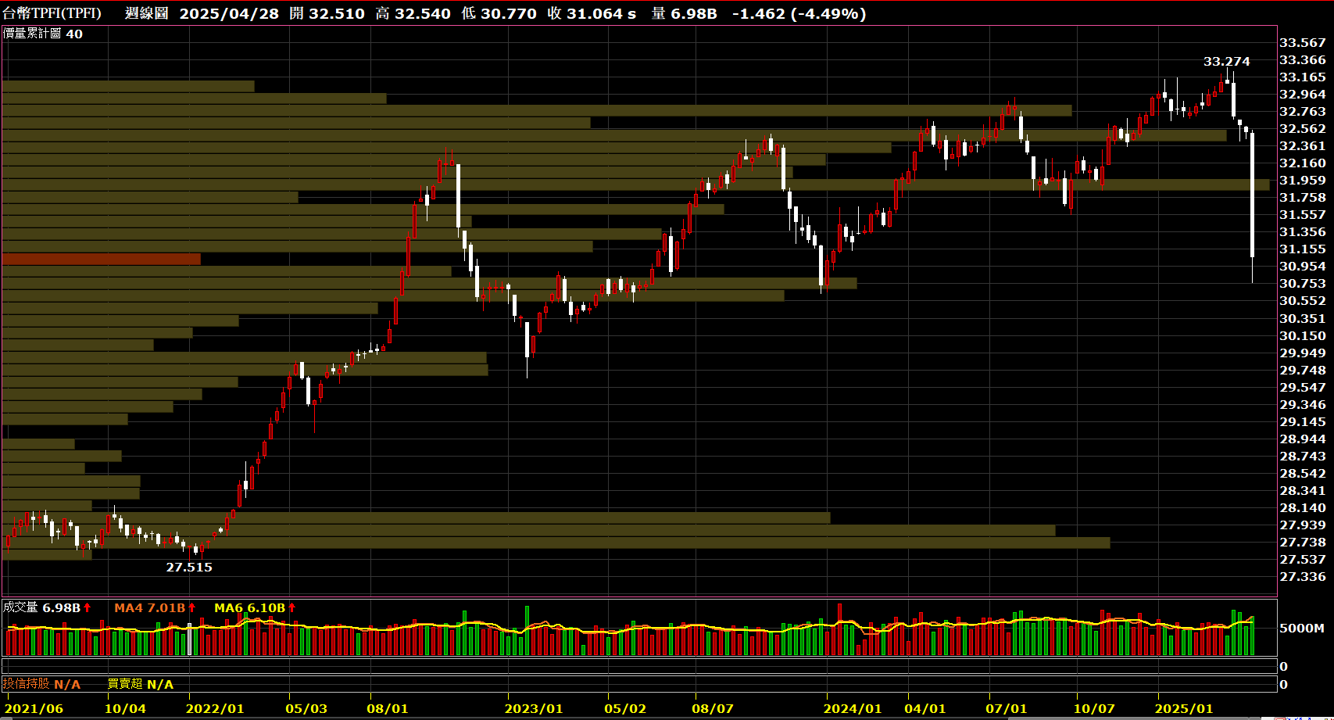The width and height of the screenshot is (1334, 720).
Task: Click the 27.537 price axis label
Action: click(1303, 560)
